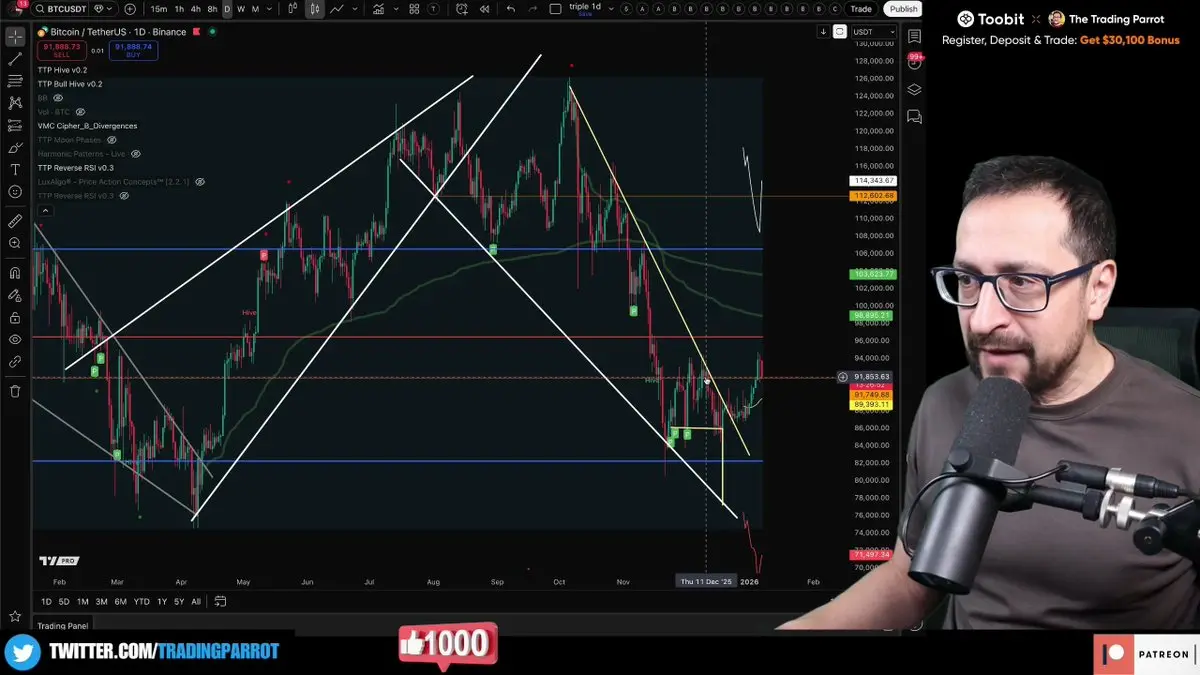The image size is (1200, 675).
Task: Show Harmonic Patterns - Live indicator
Action: pos(135,154)
